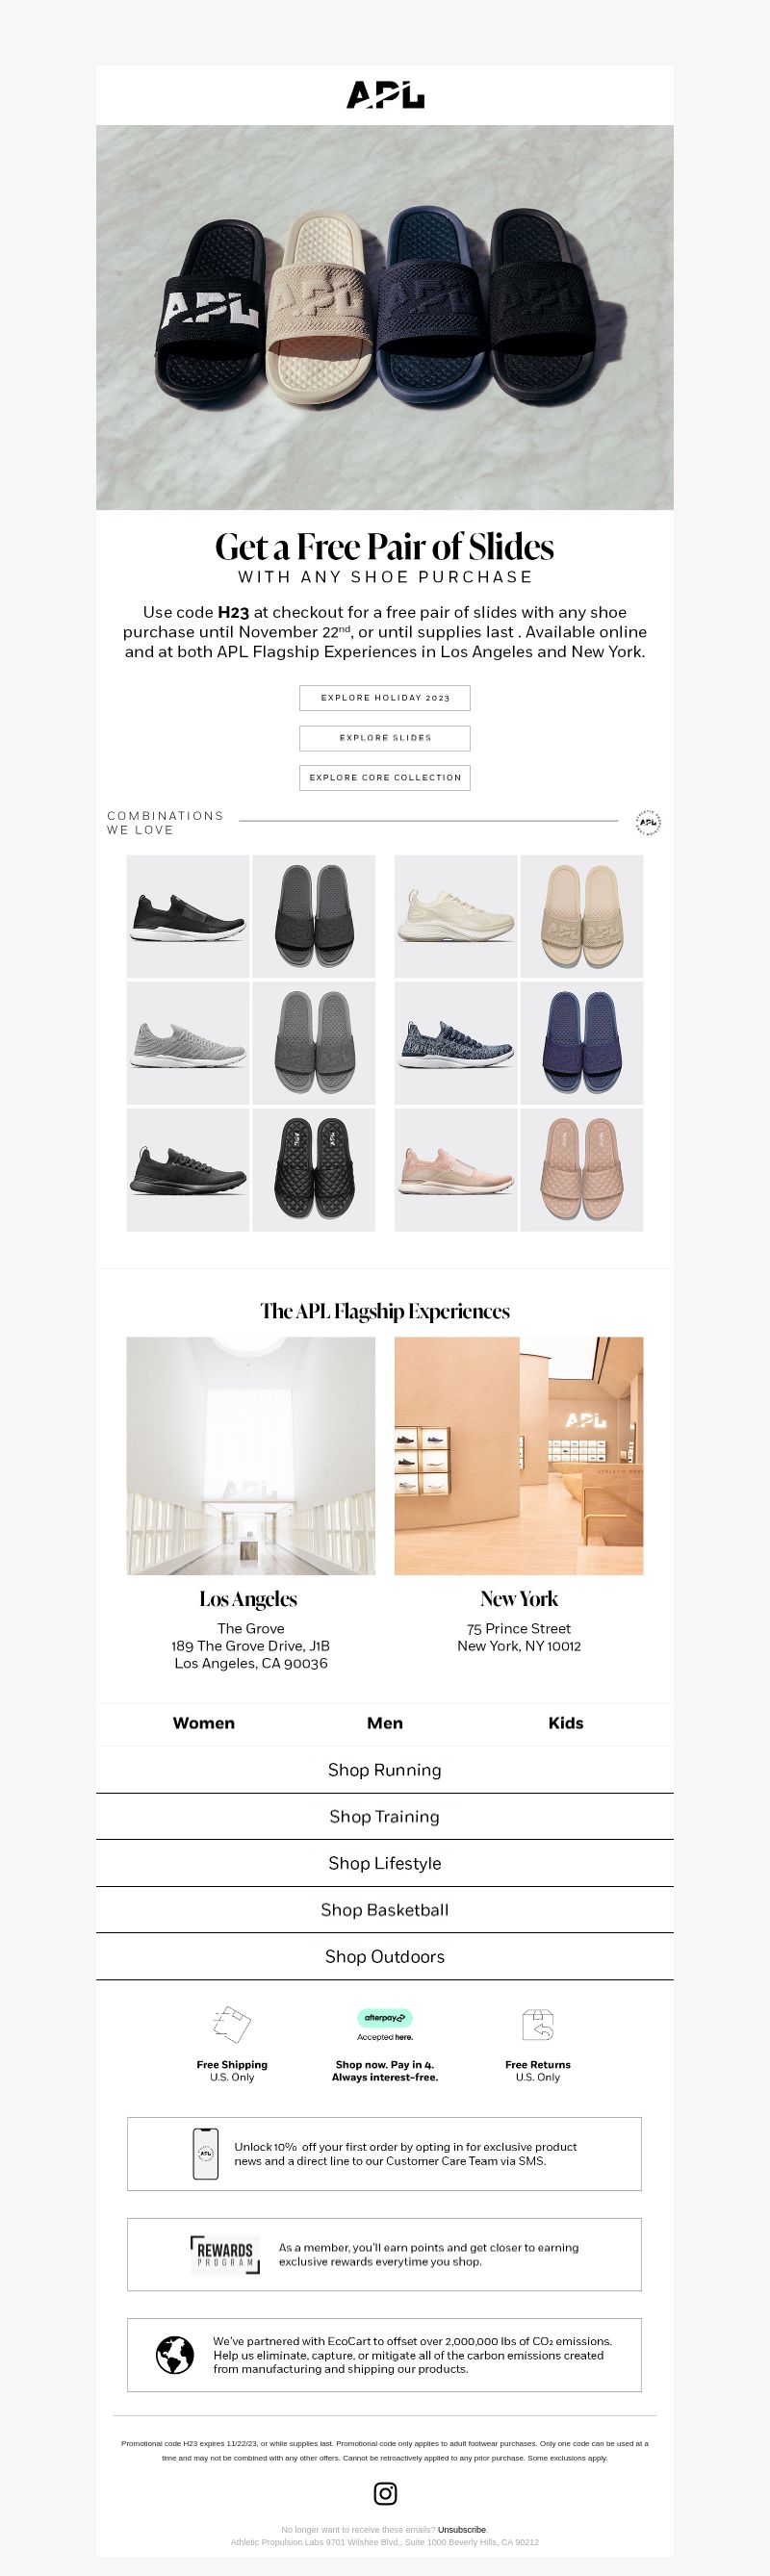Click the circular APL badge emblem
The width and height of the screenshot is (770, 2576).
pyautogui.click(x=649, y=823)
